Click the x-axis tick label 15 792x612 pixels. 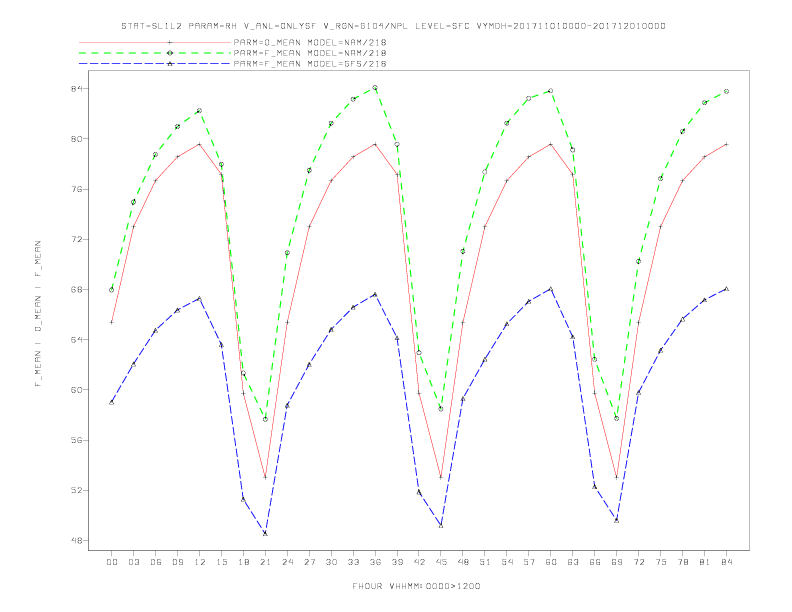point(221,562)
